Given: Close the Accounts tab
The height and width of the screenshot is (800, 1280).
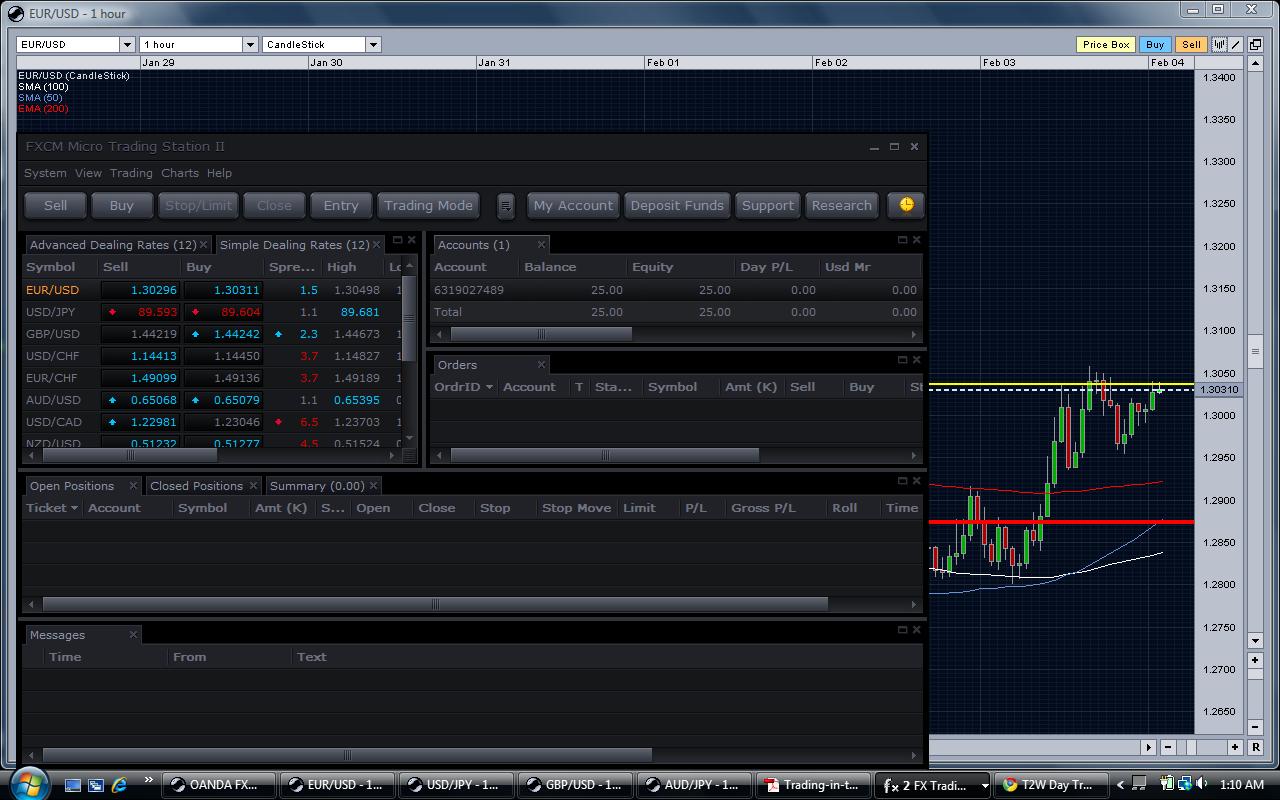Looking at the screenshot, I should [541, 244].
